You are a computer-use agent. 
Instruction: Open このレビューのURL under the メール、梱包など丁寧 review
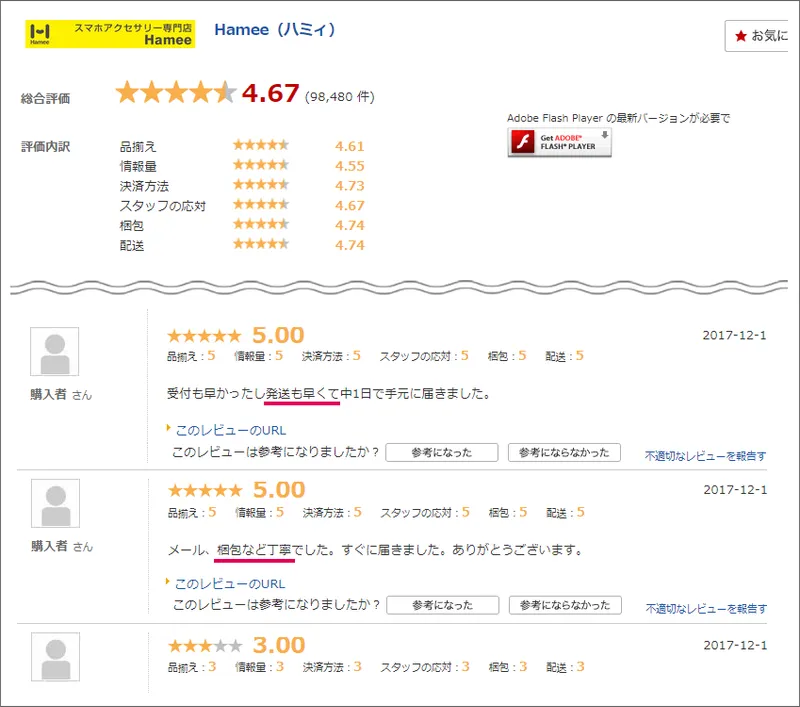pos(230,584)
